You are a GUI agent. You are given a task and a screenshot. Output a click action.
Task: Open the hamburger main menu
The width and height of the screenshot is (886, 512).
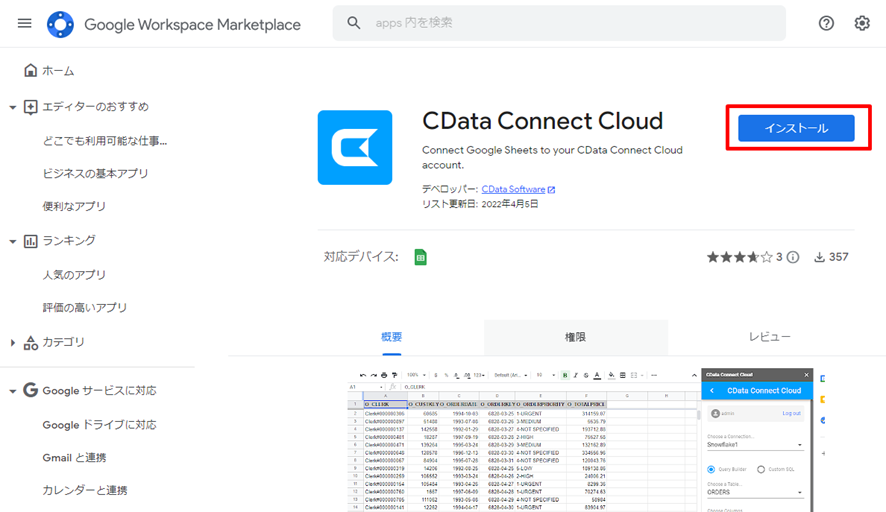[x=24, y=23]
